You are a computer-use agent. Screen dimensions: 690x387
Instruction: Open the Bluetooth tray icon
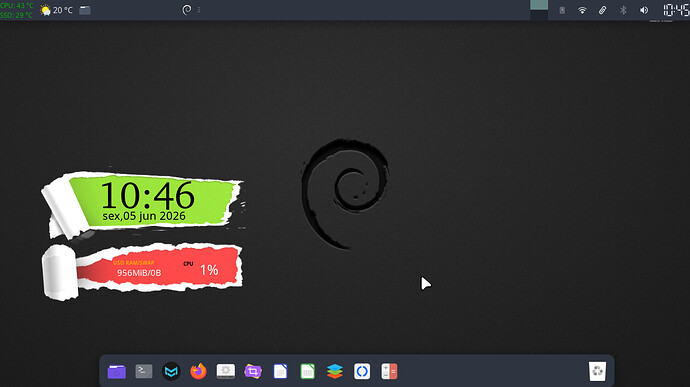(623, 10)
